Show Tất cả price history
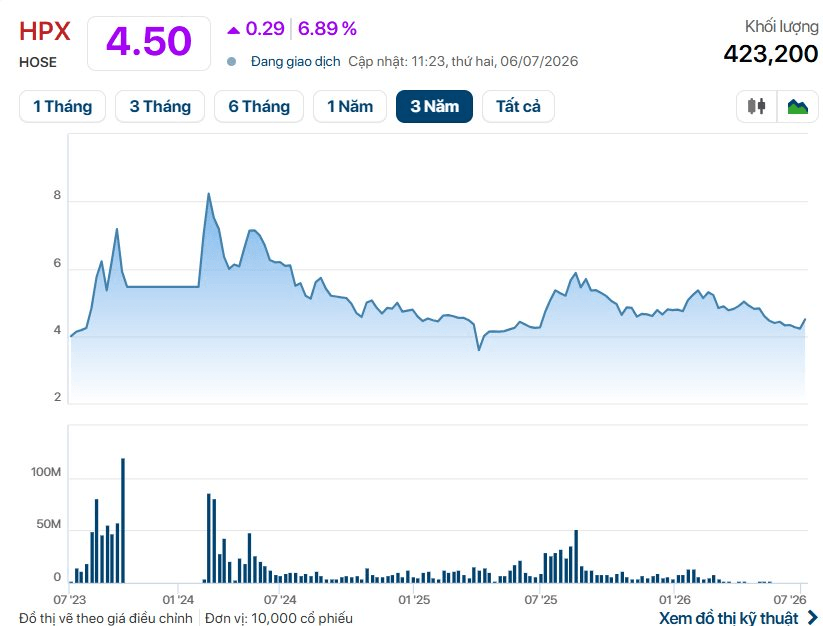 (x=518, y=107)
